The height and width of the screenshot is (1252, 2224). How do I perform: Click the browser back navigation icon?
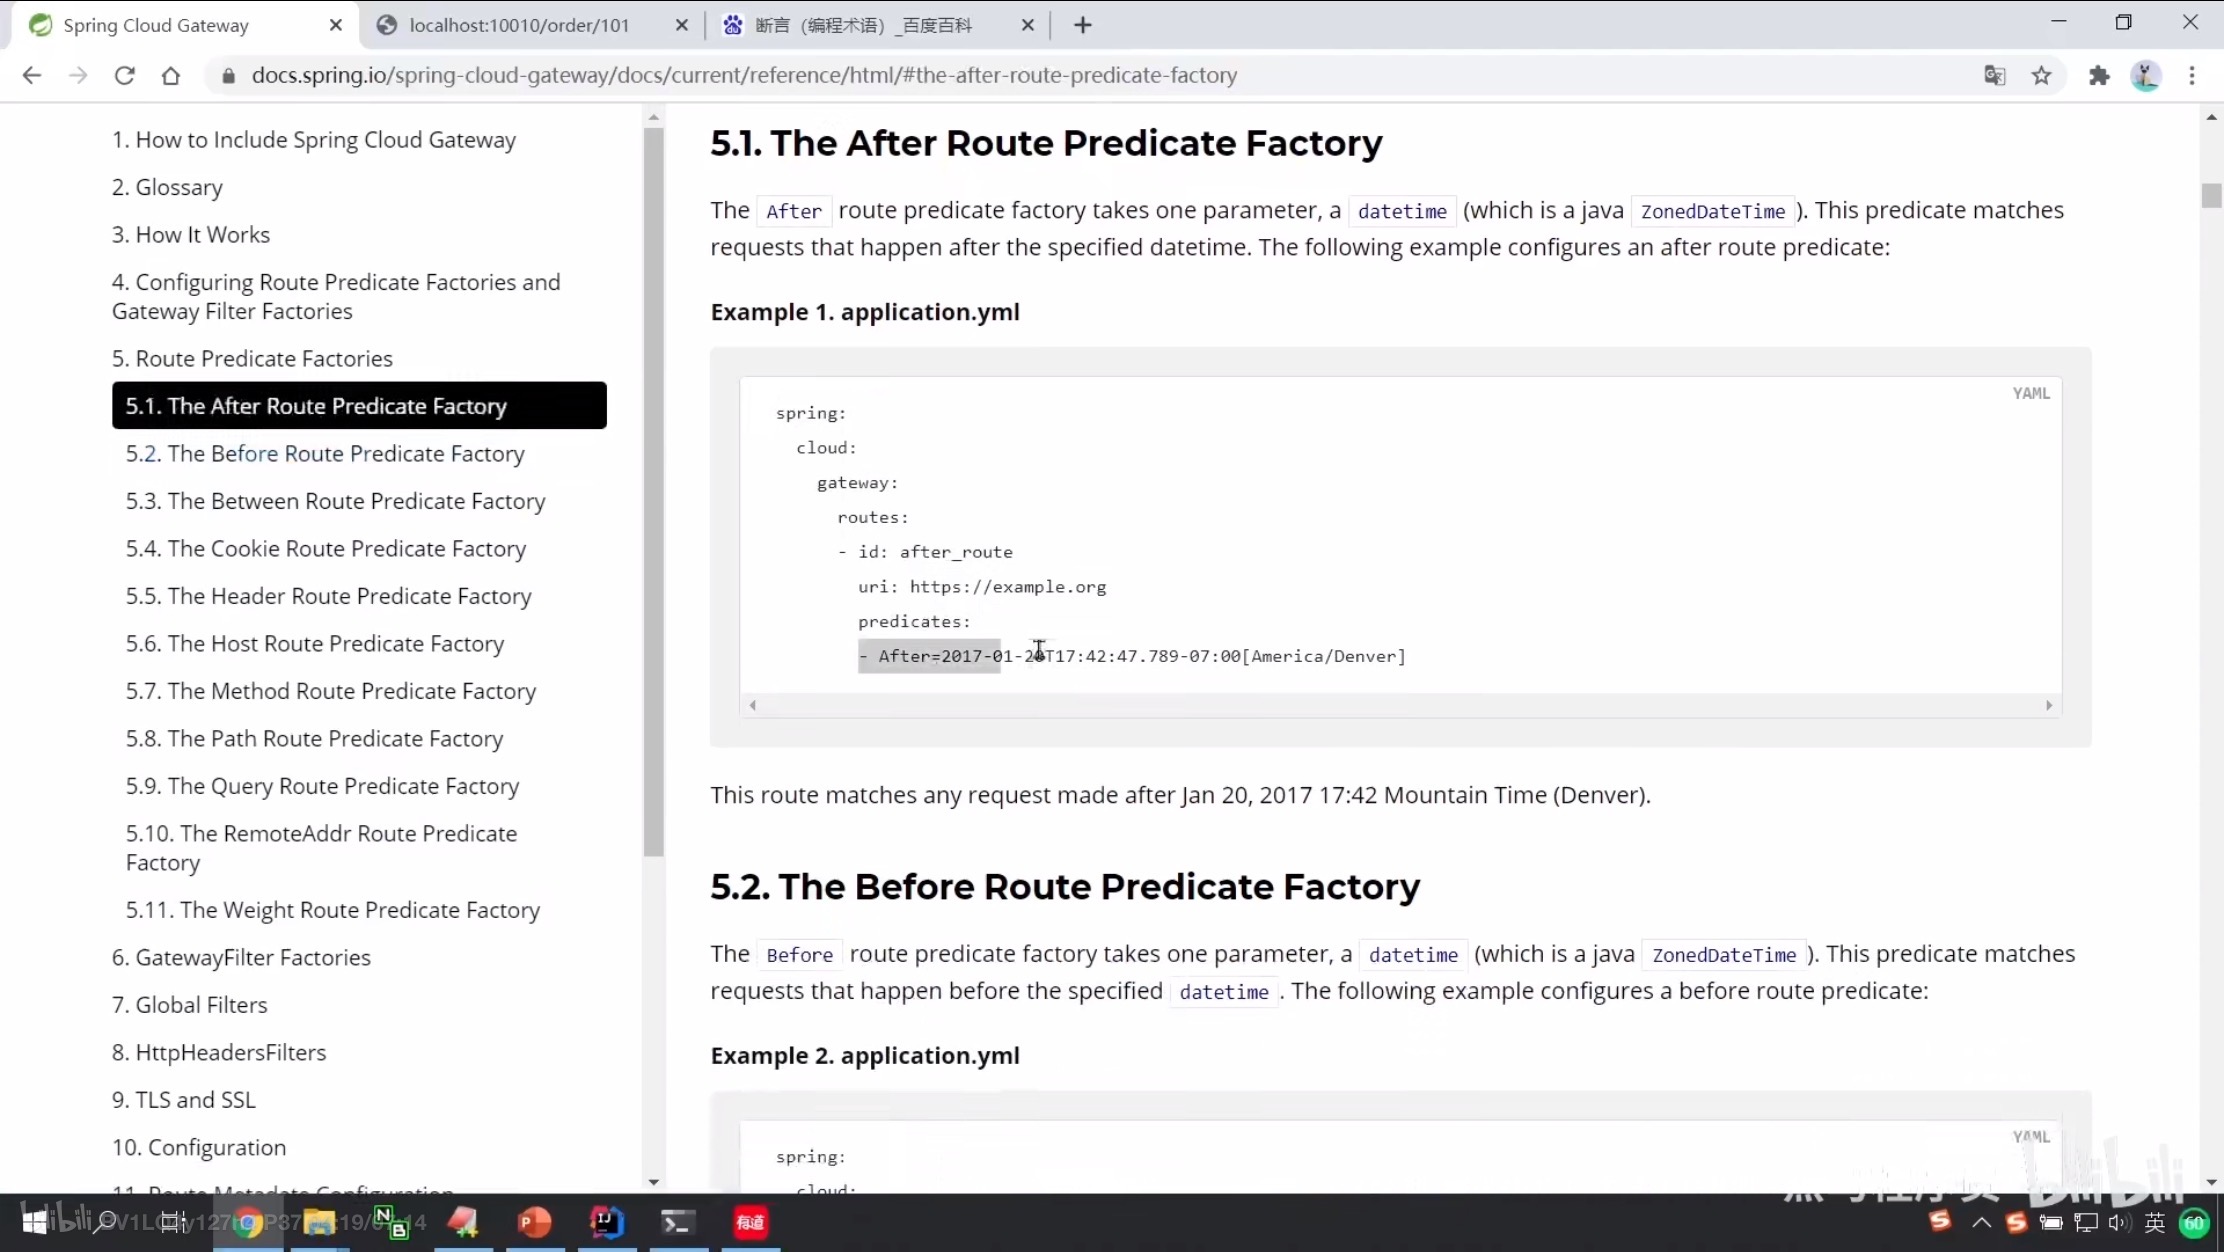tap(32, 73)
